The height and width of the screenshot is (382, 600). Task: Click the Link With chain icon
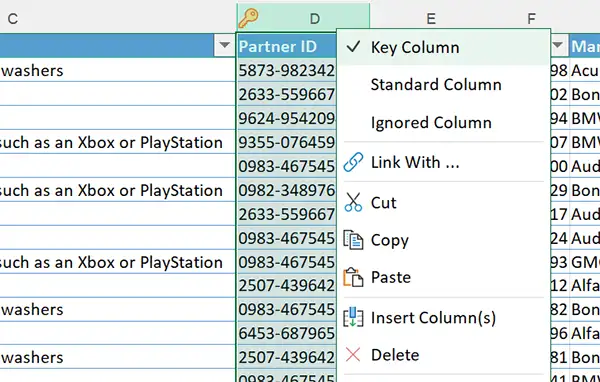tap(353, 162)
